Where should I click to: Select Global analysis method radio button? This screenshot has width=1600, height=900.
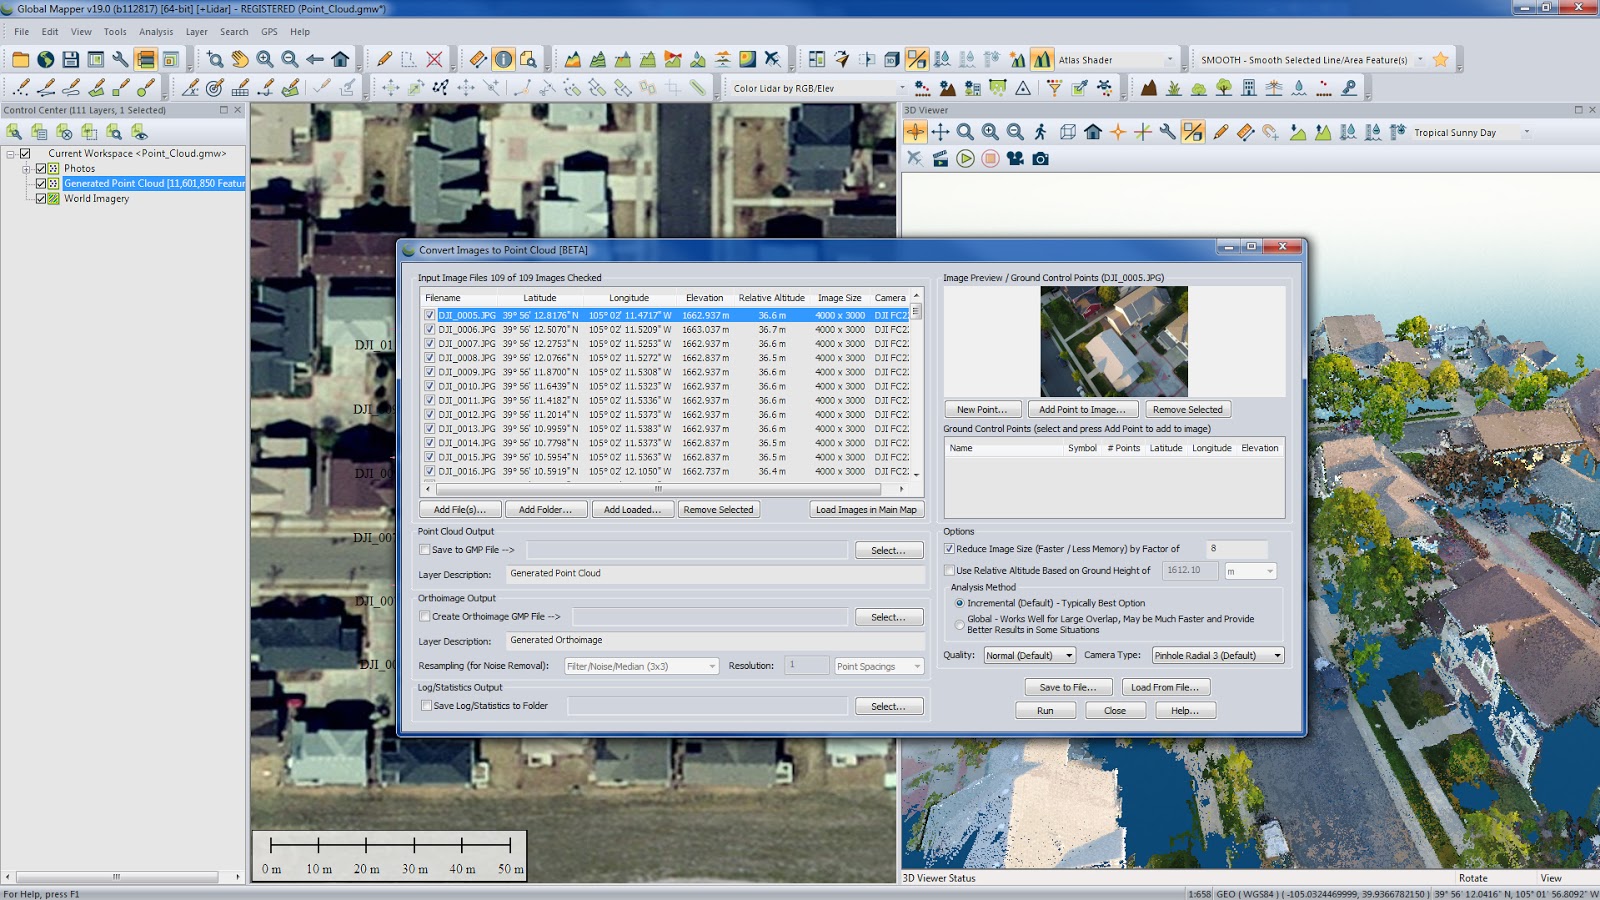tap(960, 625)
